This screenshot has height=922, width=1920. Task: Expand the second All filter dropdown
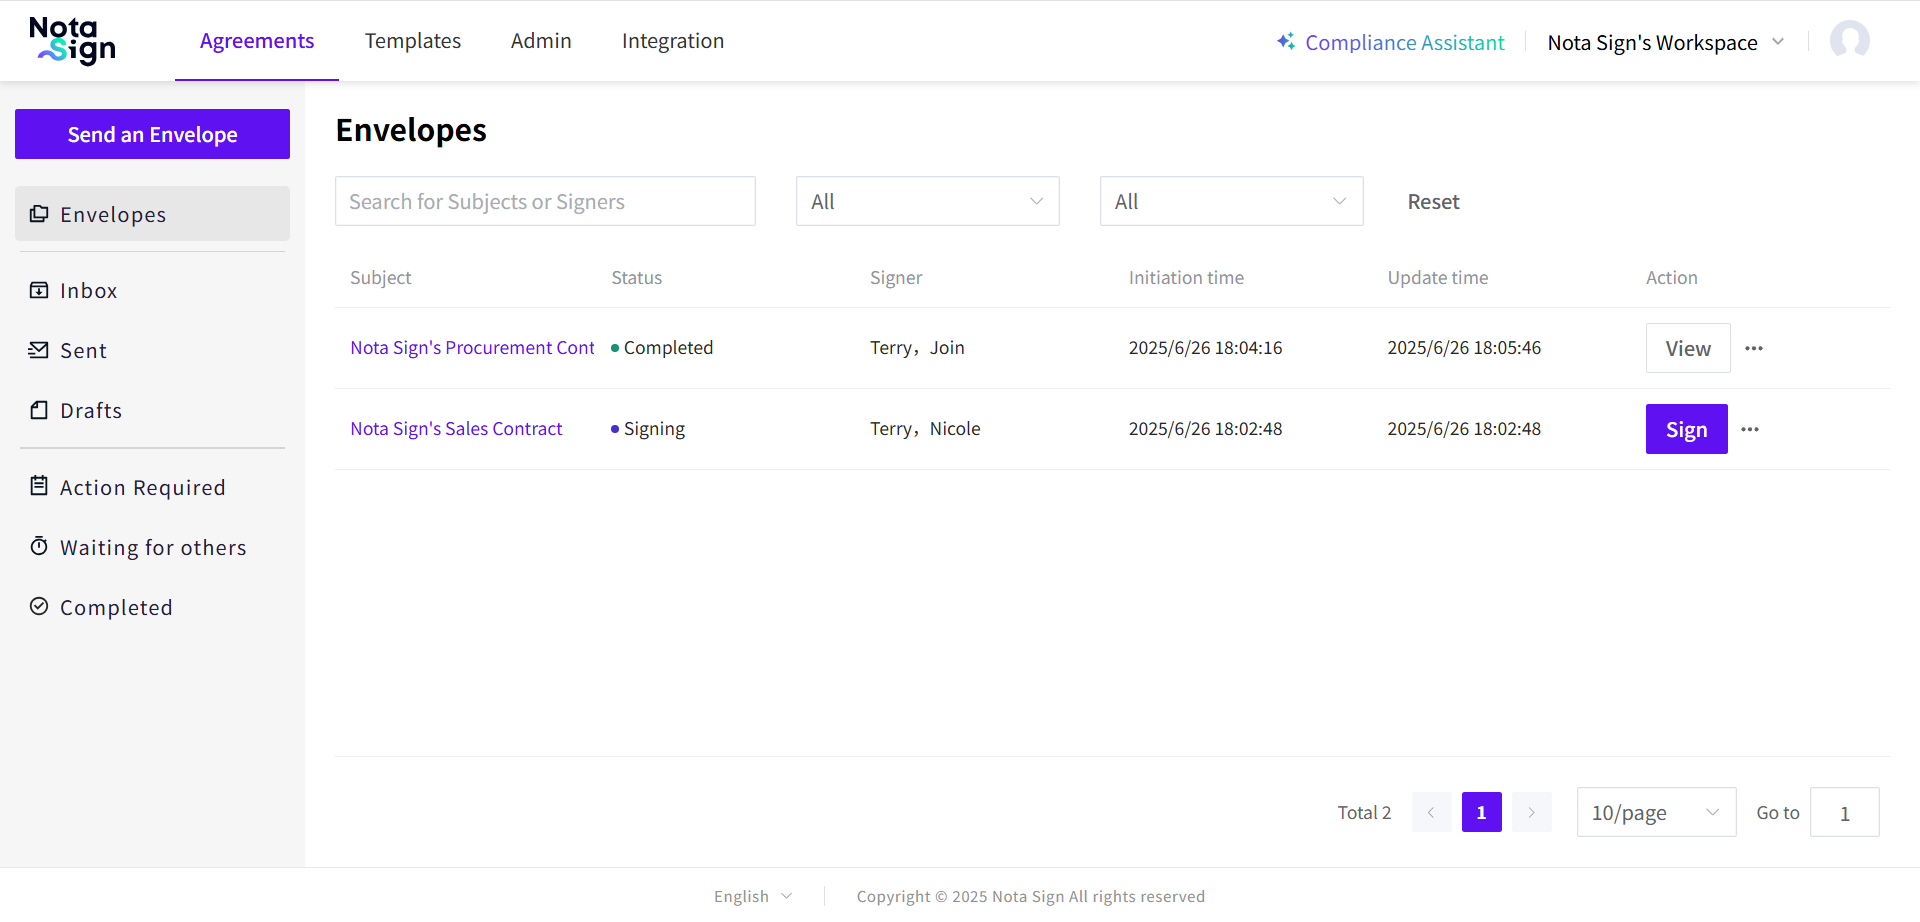point(1231,201)
